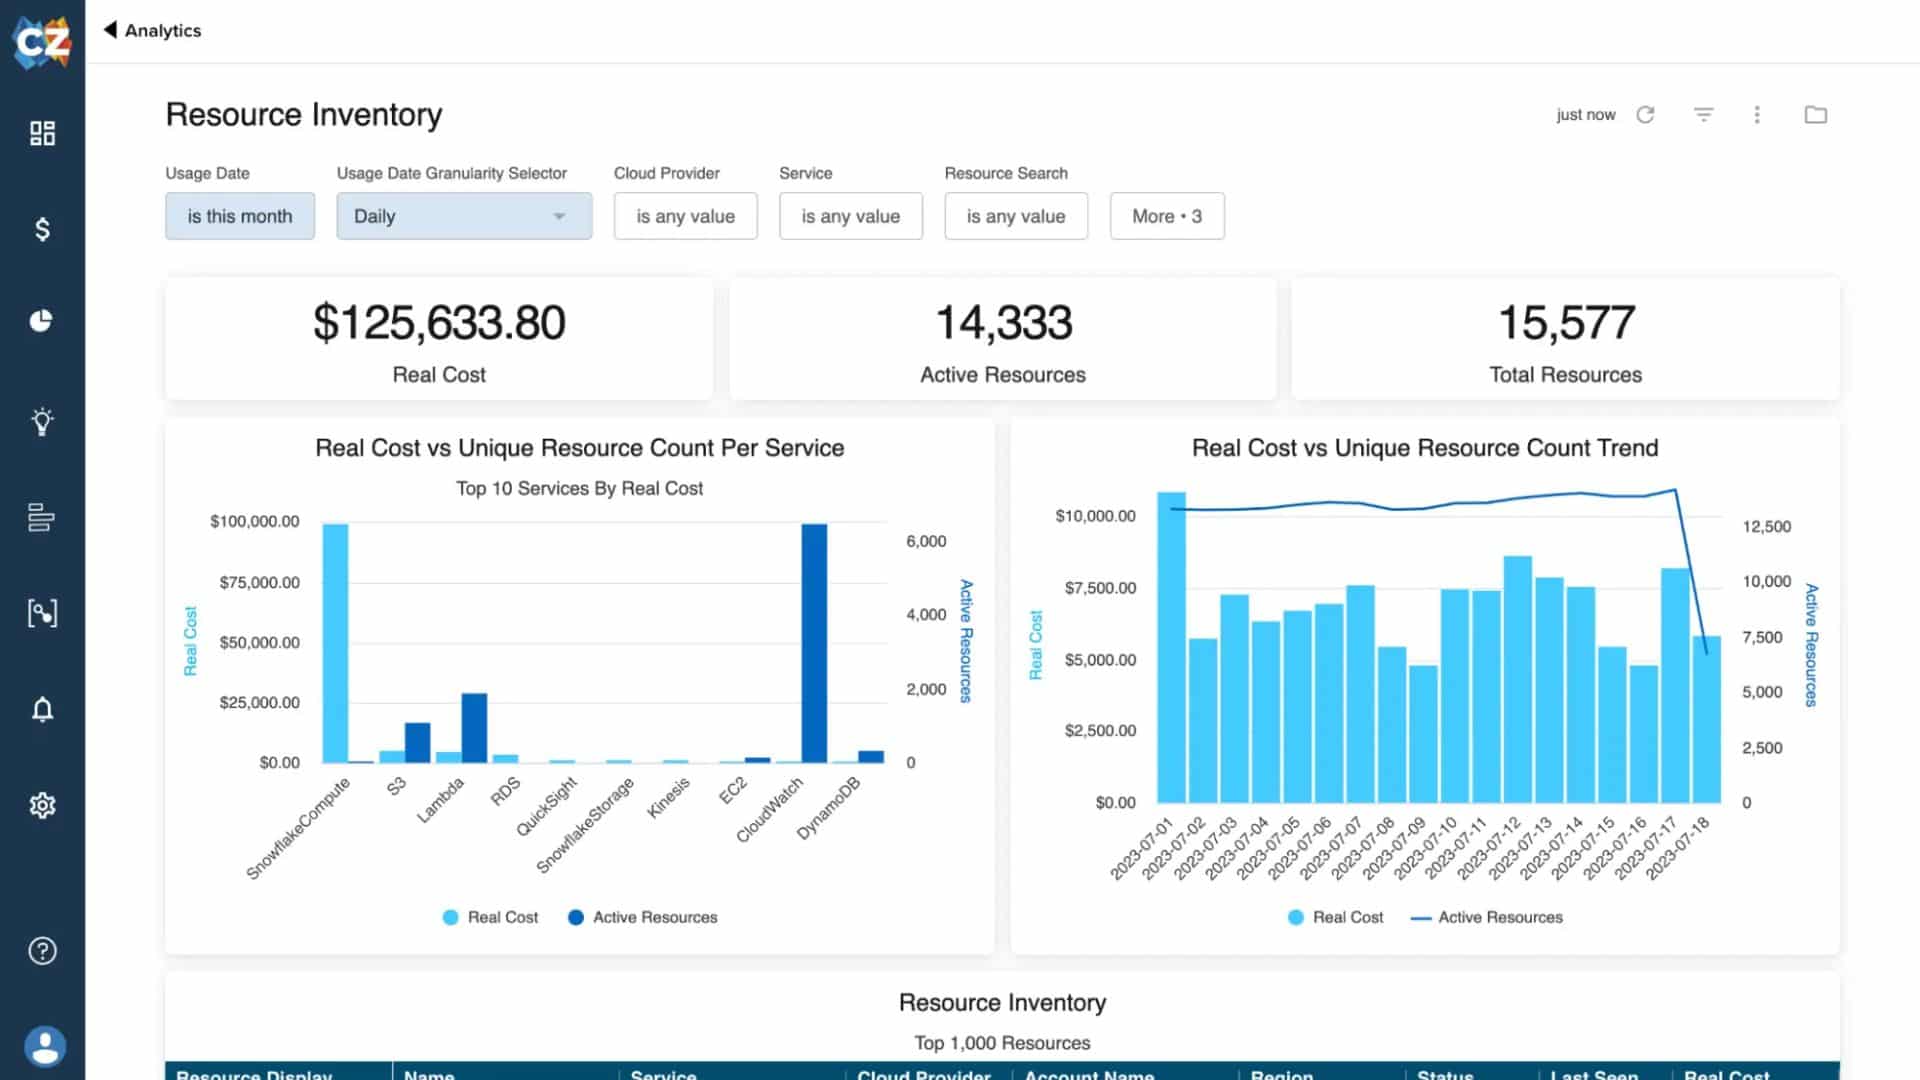1920x1080 pixels.
Task: Open the help question mark icon
Action: 42,950
